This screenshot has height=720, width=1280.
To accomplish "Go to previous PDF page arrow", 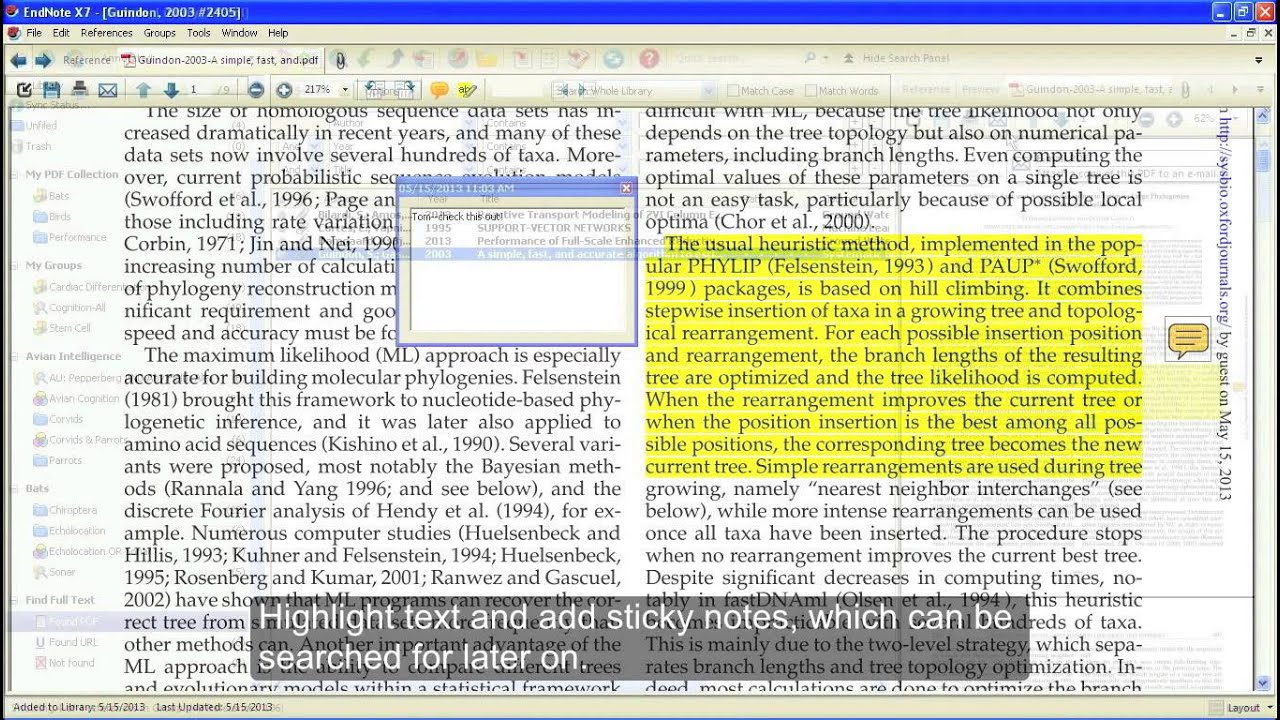I will (x=143, y=90).
